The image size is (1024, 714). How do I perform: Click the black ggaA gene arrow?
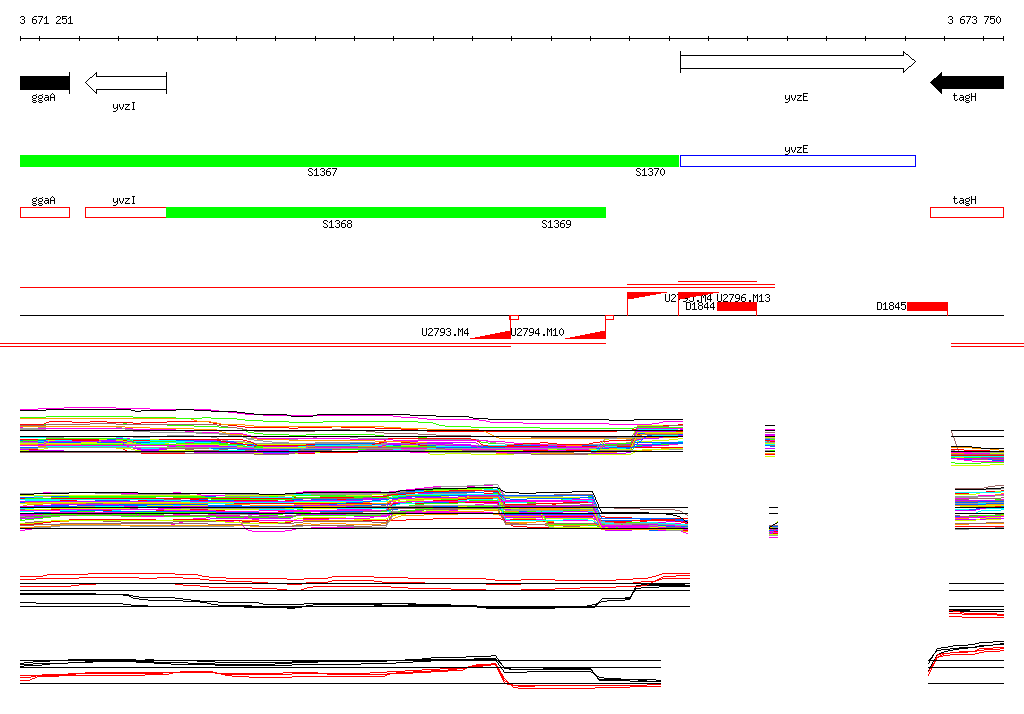[x=44, y=83]
